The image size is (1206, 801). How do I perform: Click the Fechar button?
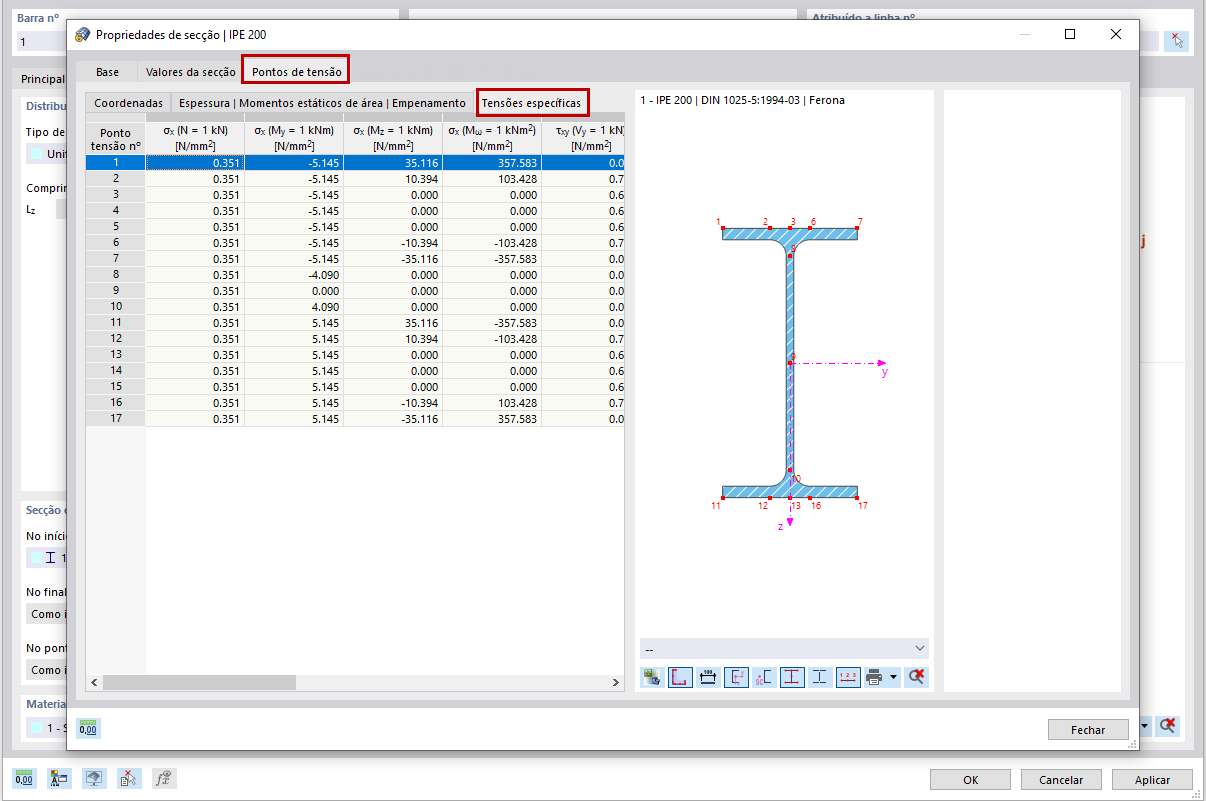point(1088,730)
